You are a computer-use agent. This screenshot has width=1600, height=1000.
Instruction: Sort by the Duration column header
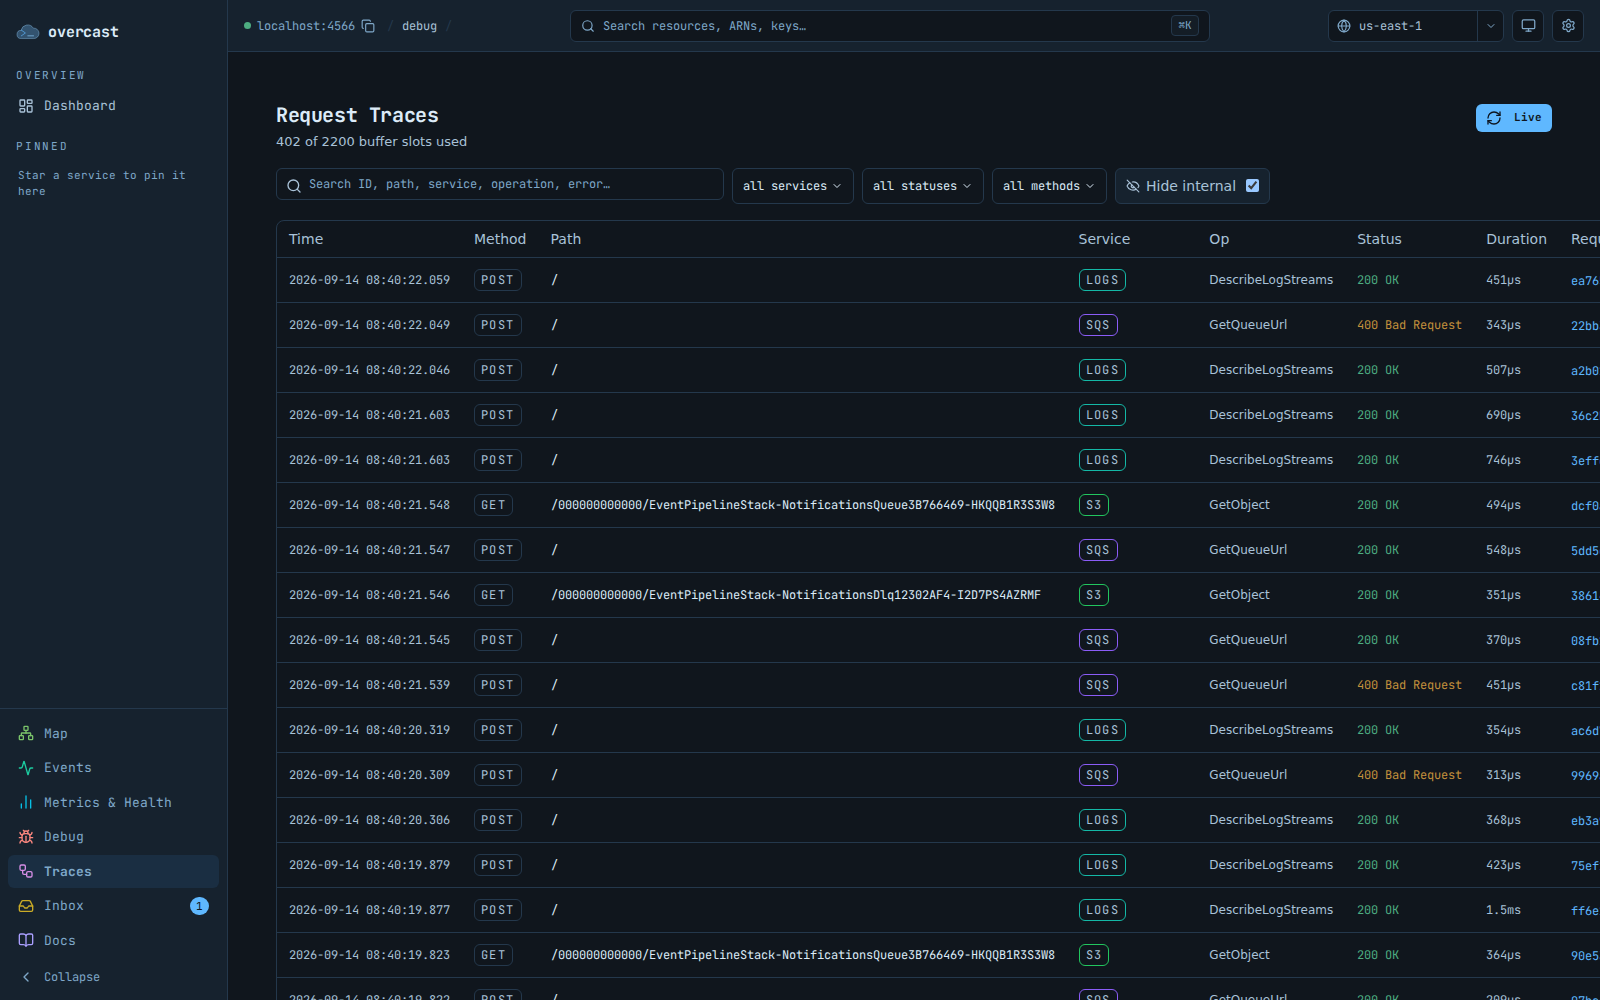(x=1516, y=239)
